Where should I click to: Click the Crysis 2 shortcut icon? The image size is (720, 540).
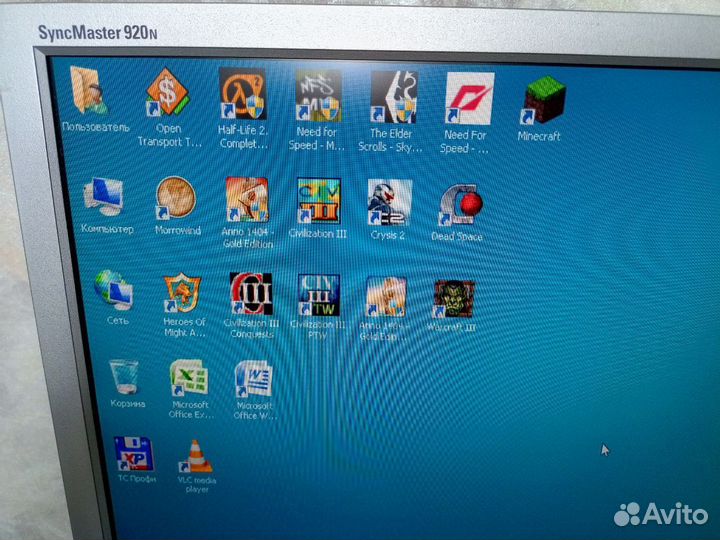point(389,202)
